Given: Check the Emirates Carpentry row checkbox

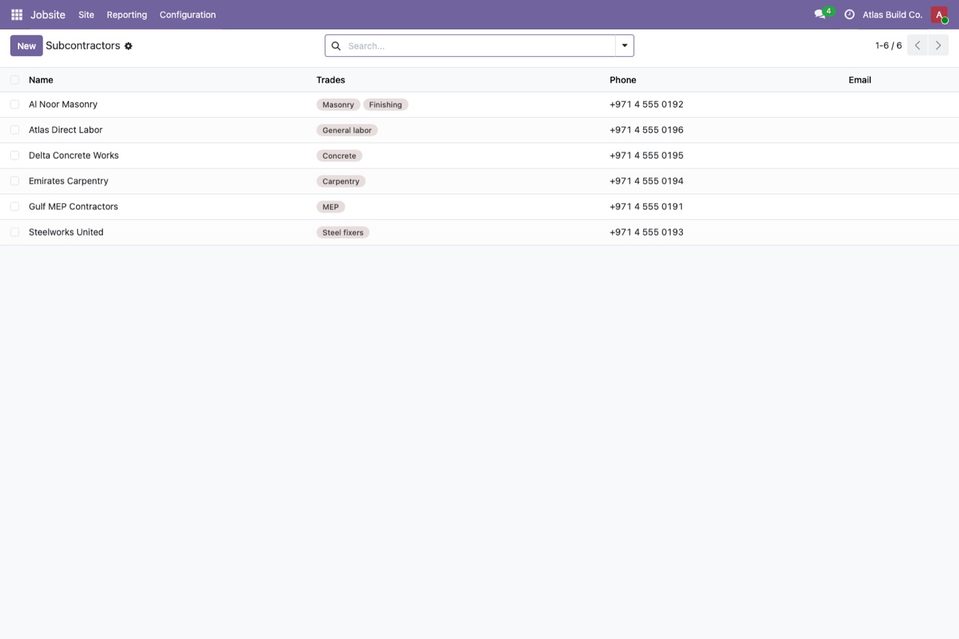Looking at the screenshot, I should click(15, 181).
